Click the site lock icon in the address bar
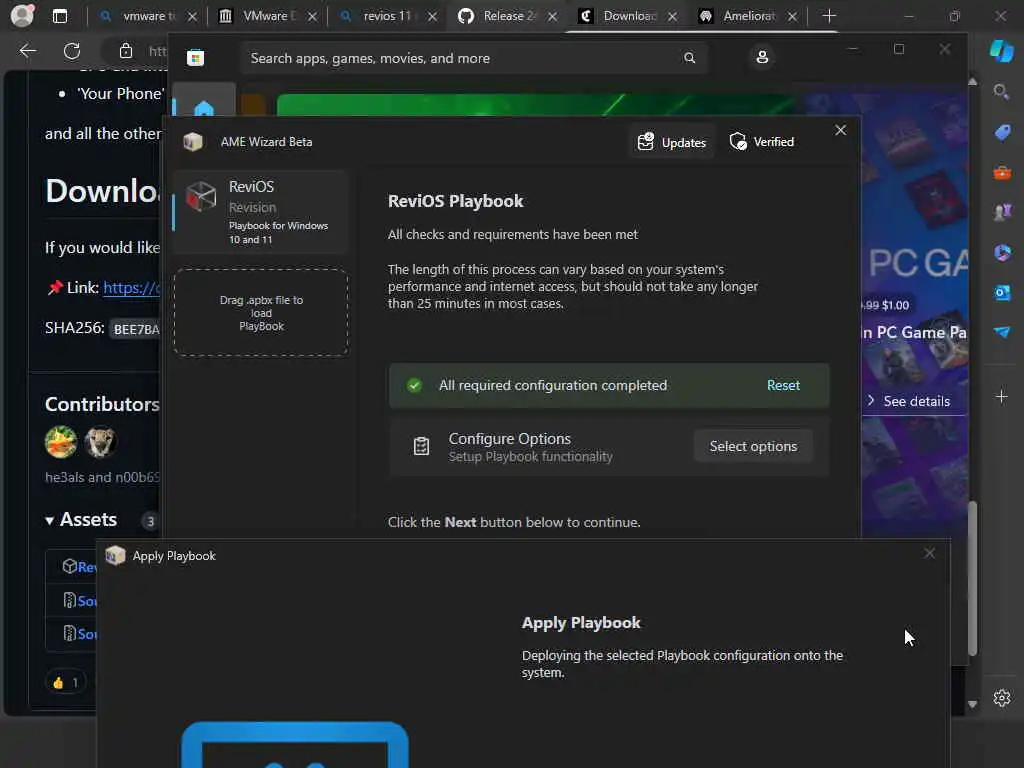1024x768 pixels. [126, 51]
